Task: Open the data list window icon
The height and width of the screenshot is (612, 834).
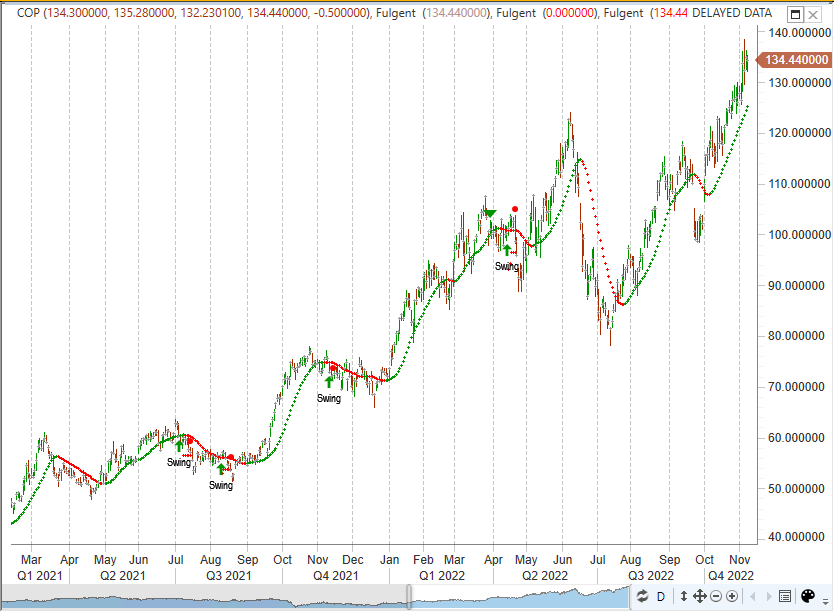Action: coord(785,597)
